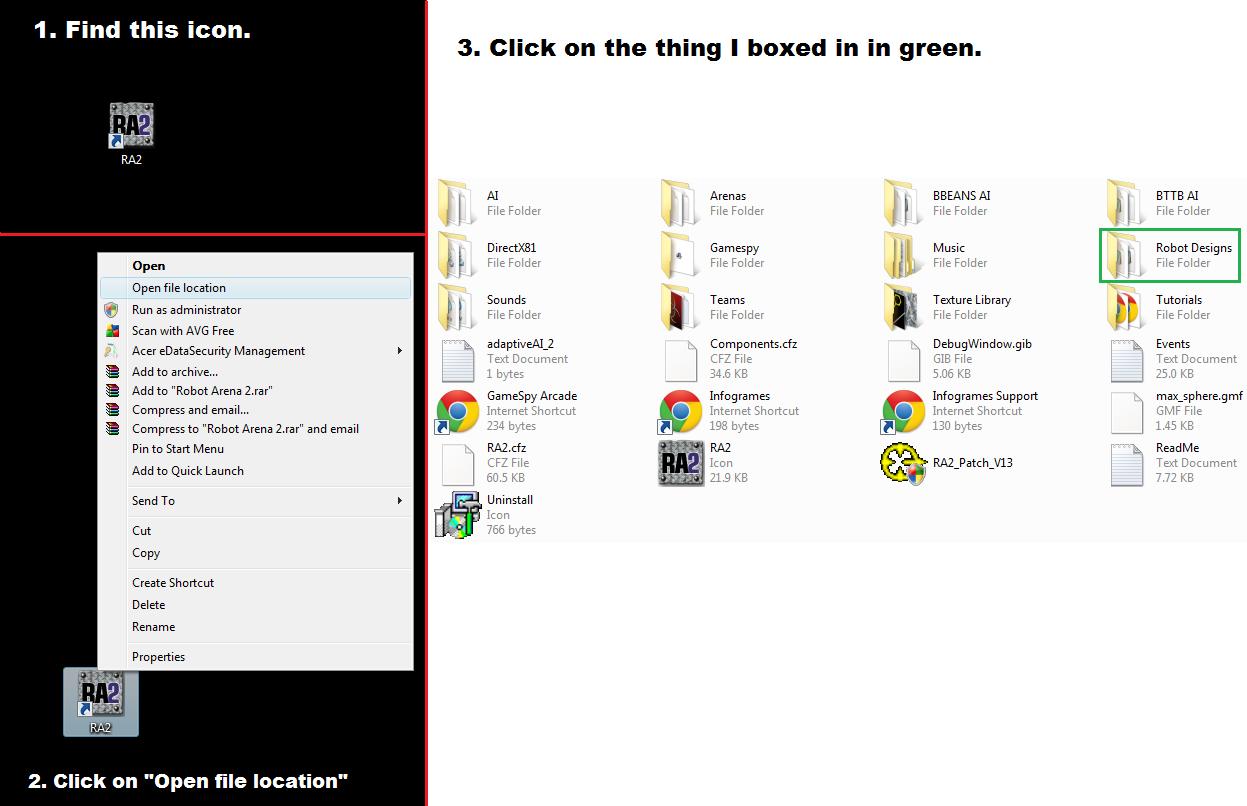Viewport: 1247px width, 806px height.
Task: Click the "ReadMe" file name text
Action: point(1178,448)
